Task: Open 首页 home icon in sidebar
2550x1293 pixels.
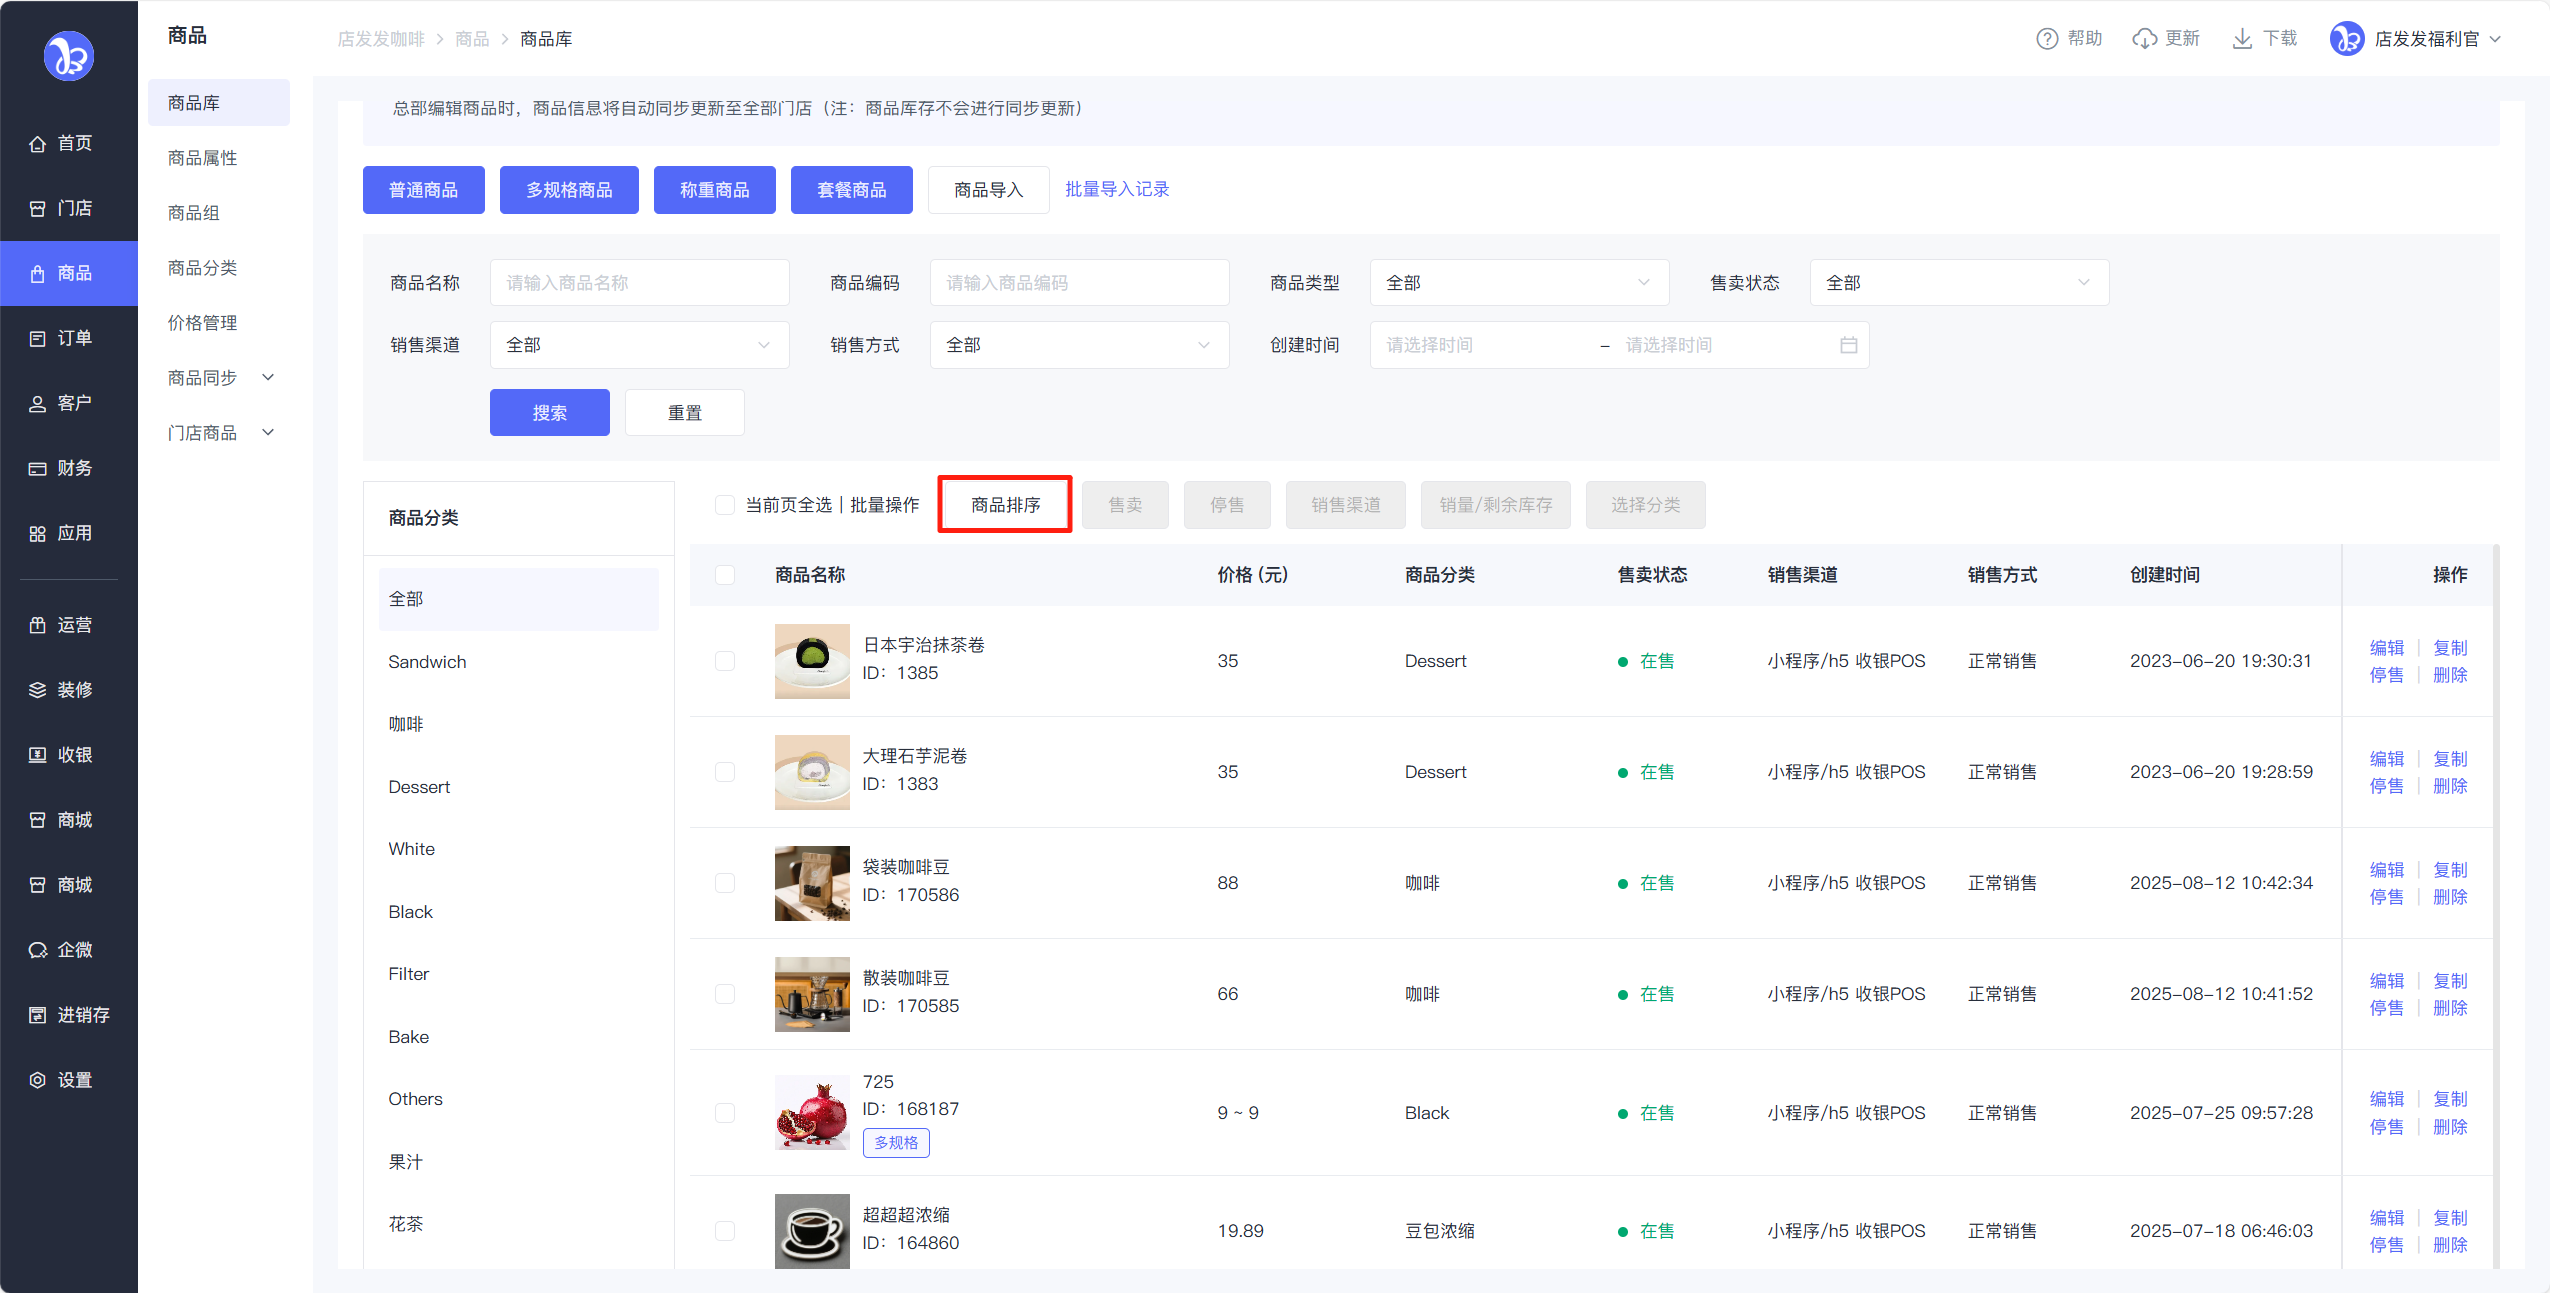Action: 38,144
